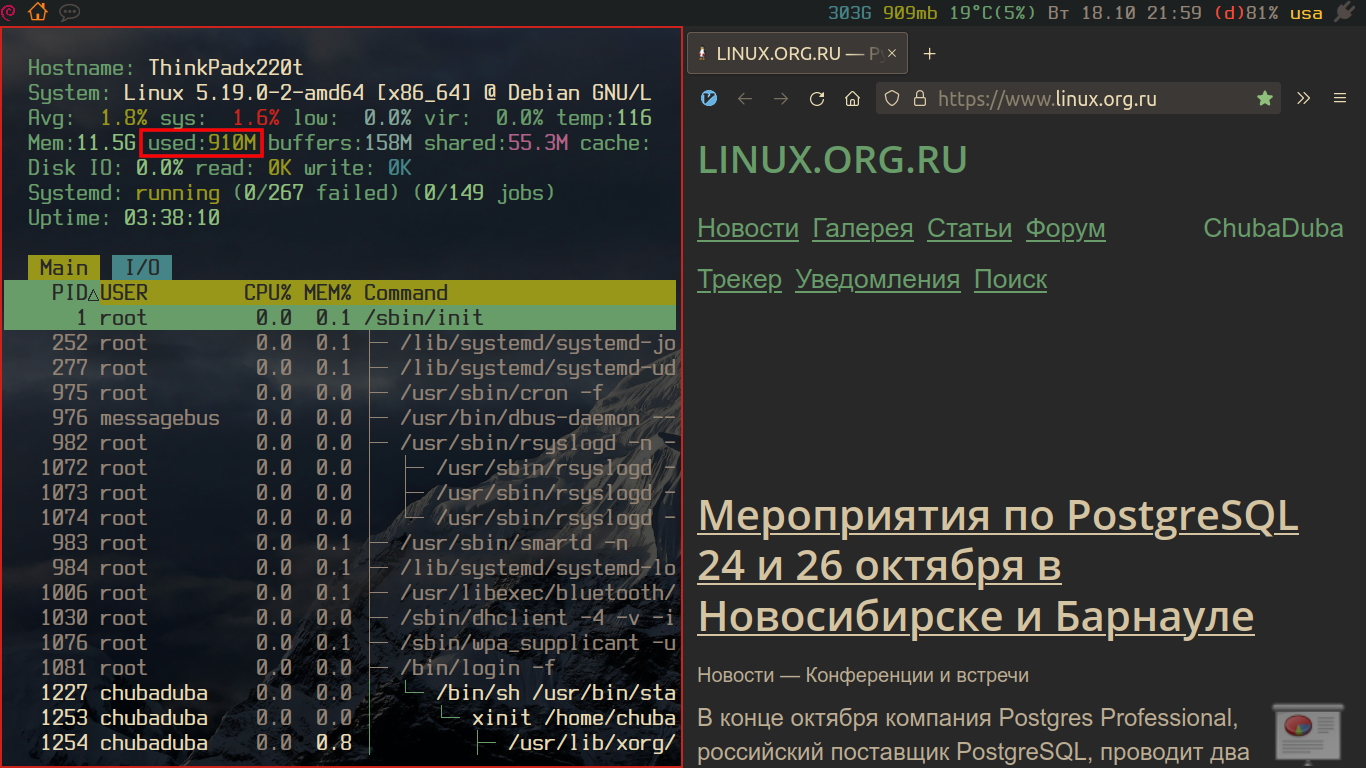This screenshot has height=768, width=1366.
Task: Open the Новости navigation link
Action: click(748, 228)
